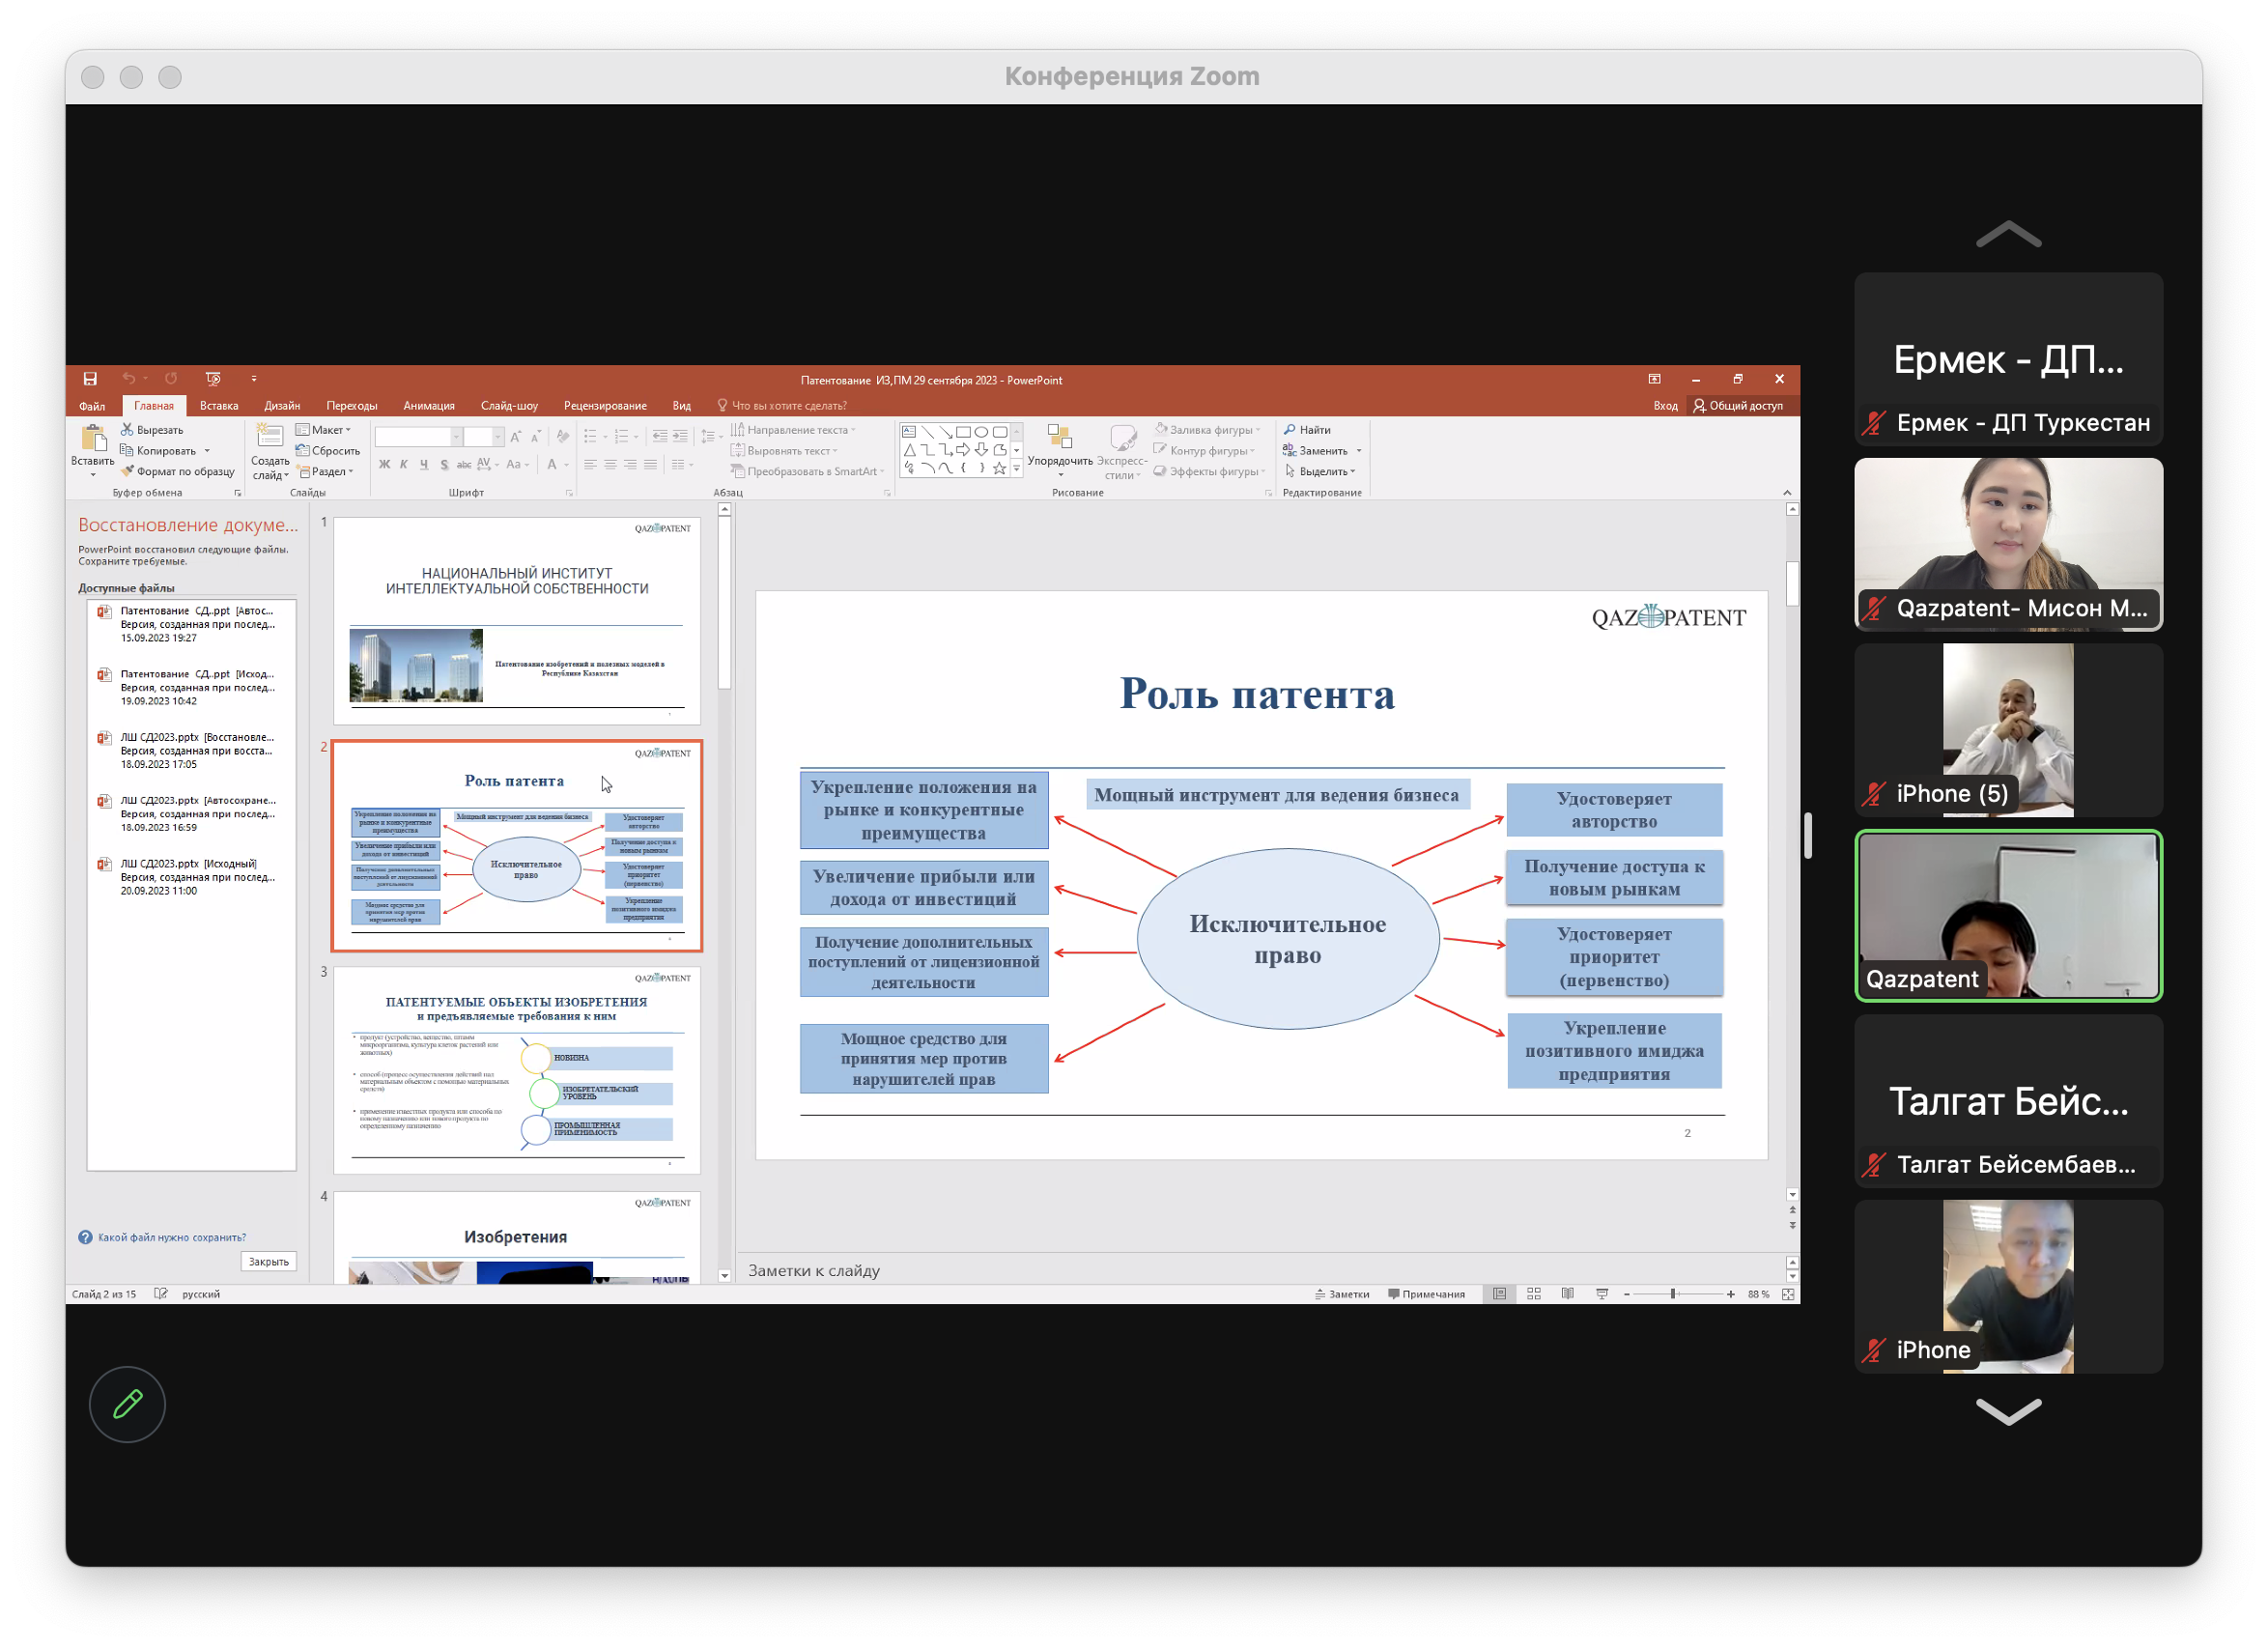Click the Find (Найти) magnifier icon

(1290, 430)
